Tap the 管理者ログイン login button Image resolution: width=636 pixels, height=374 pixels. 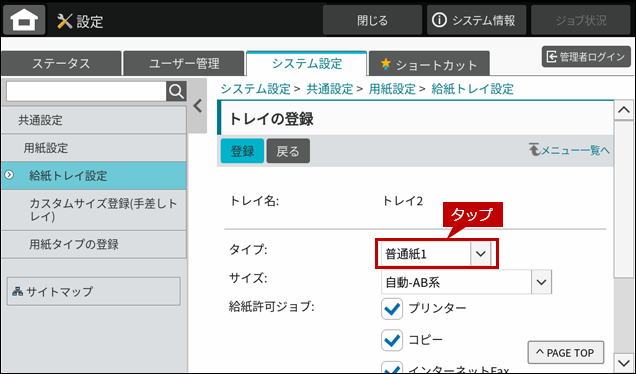[586, 57]
